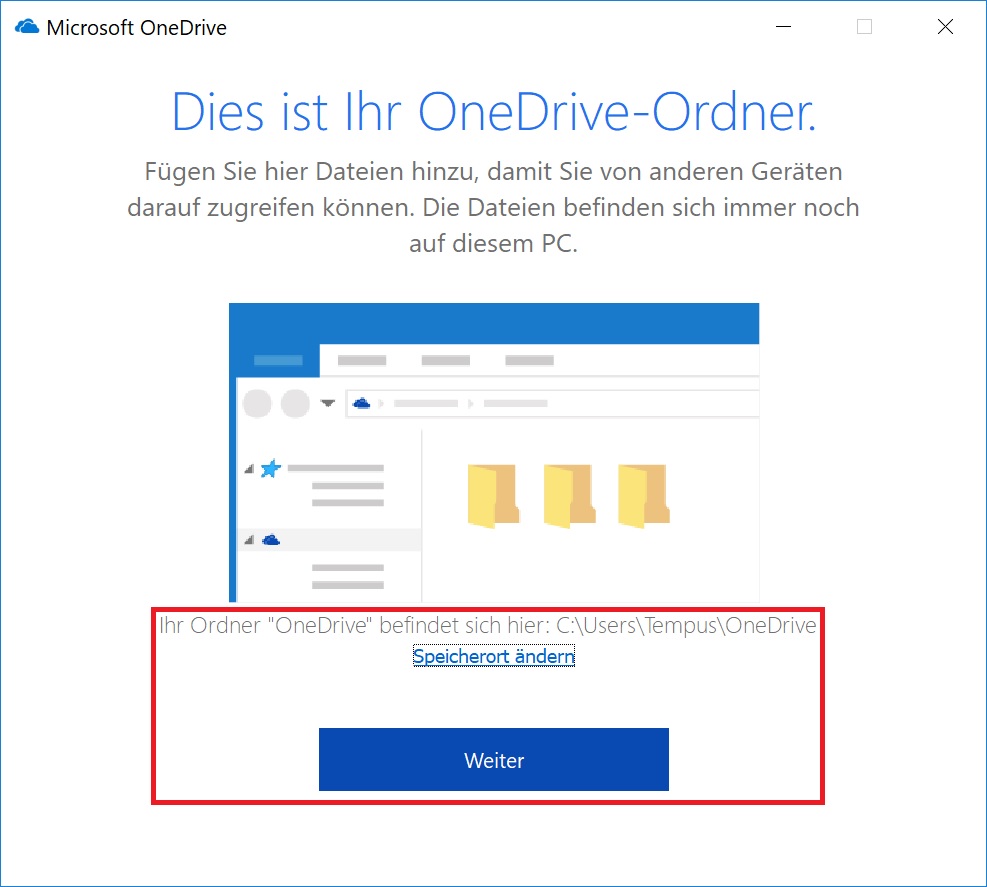The height and width of the screenshot is (887, 987).
Task: Click the explorer illustration image
Action: pos(494,453)
